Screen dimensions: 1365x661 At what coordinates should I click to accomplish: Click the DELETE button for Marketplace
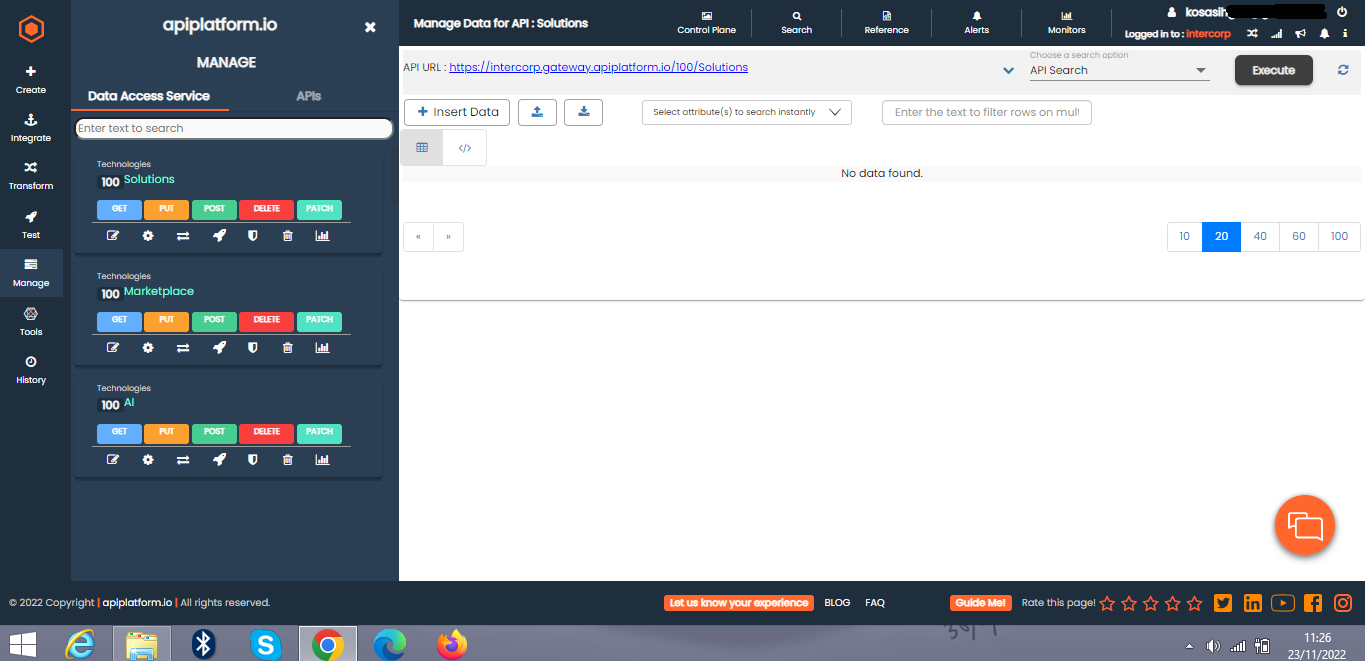click(267, 320)
